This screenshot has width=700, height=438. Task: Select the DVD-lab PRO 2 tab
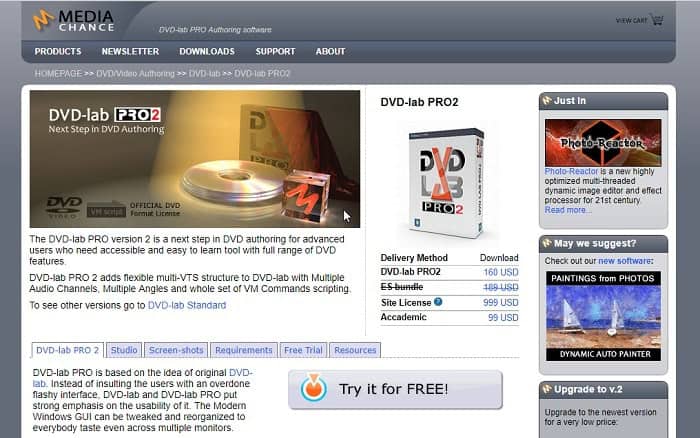tap(67, 350)
